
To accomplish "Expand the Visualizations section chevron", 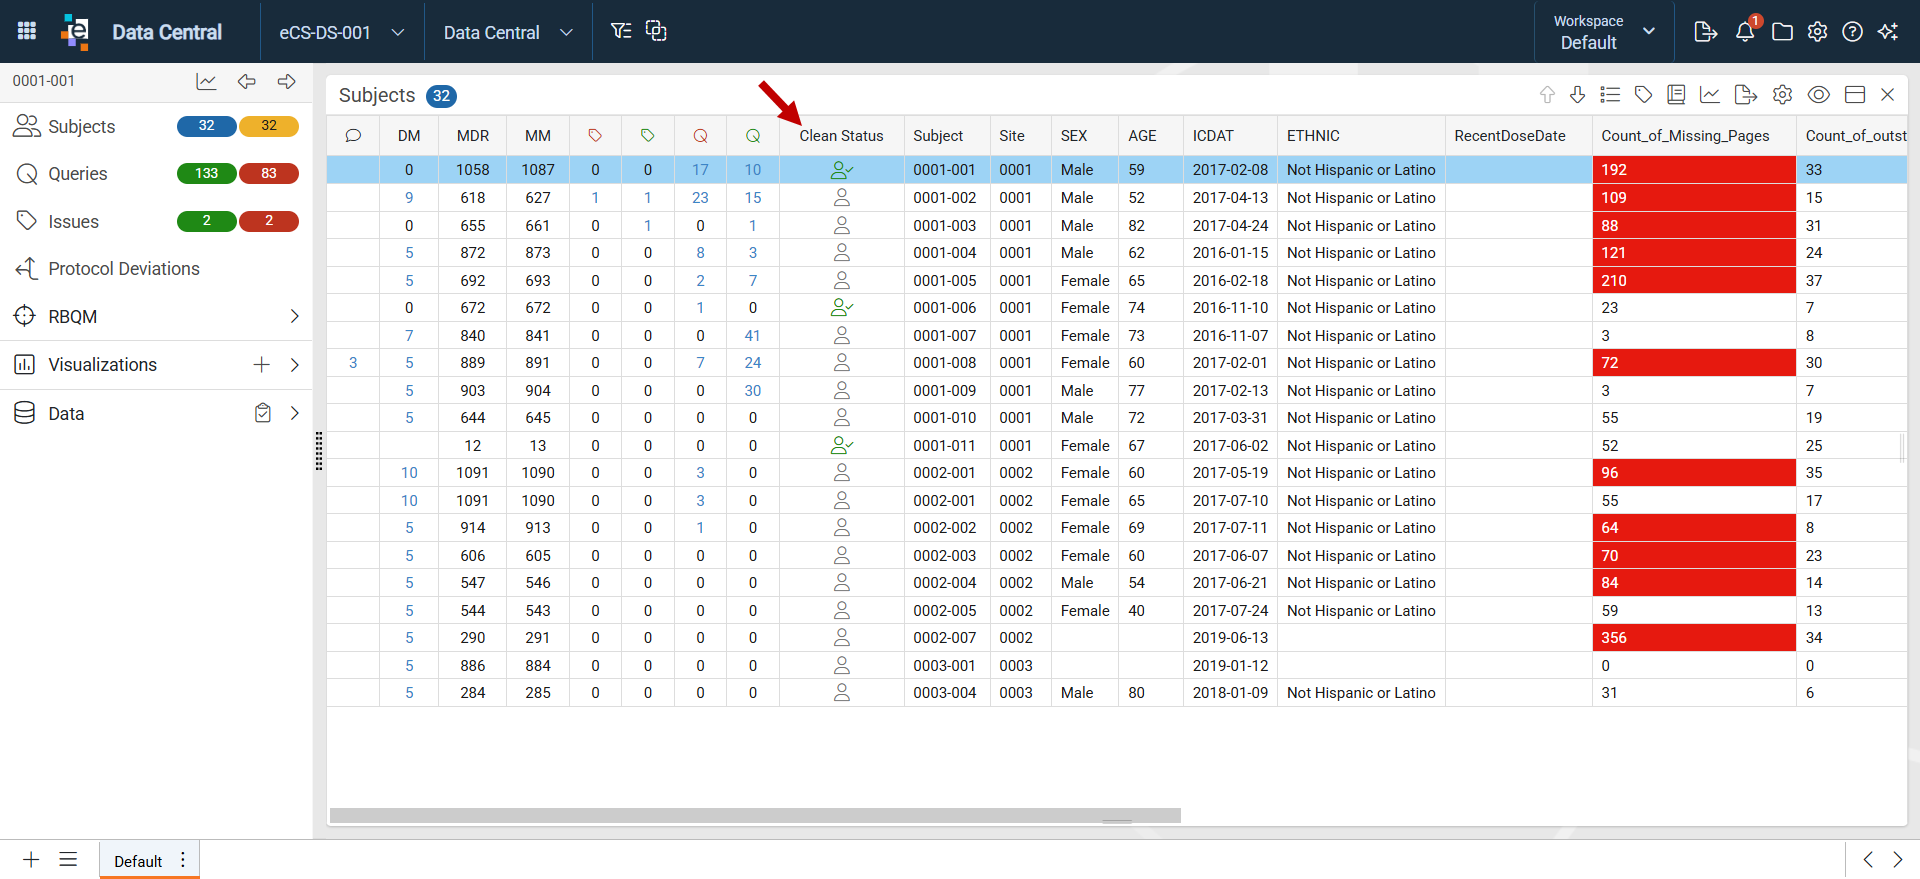I will pos(295,365).
